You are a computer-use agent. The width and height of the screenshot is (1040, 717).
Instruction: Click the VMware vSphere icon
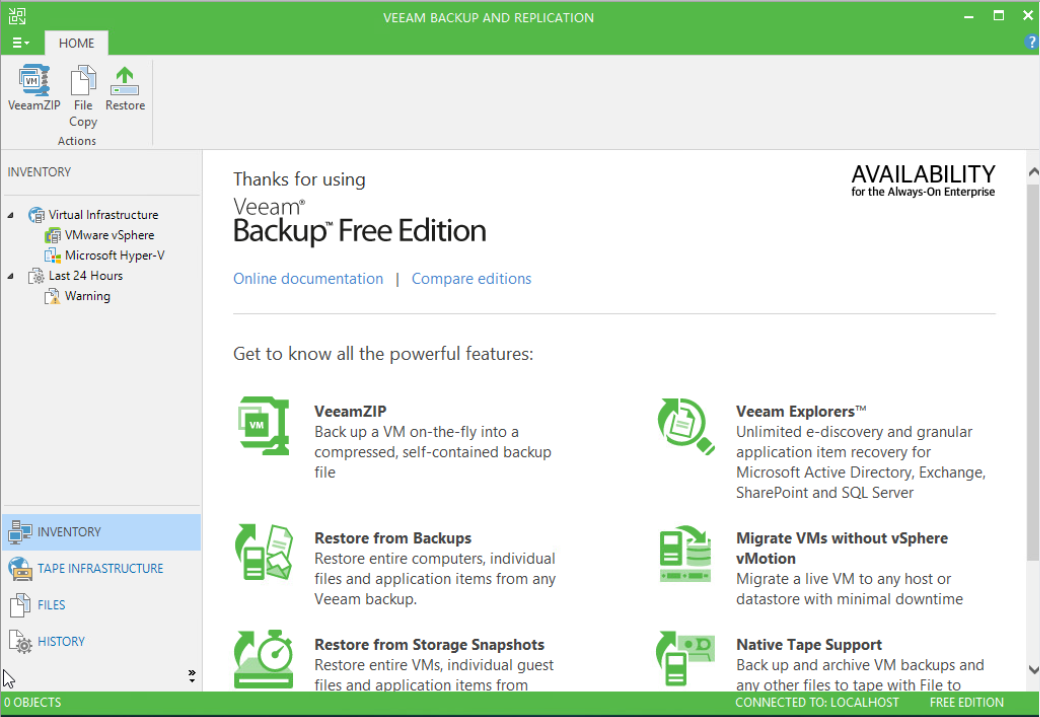pos(53,235)
